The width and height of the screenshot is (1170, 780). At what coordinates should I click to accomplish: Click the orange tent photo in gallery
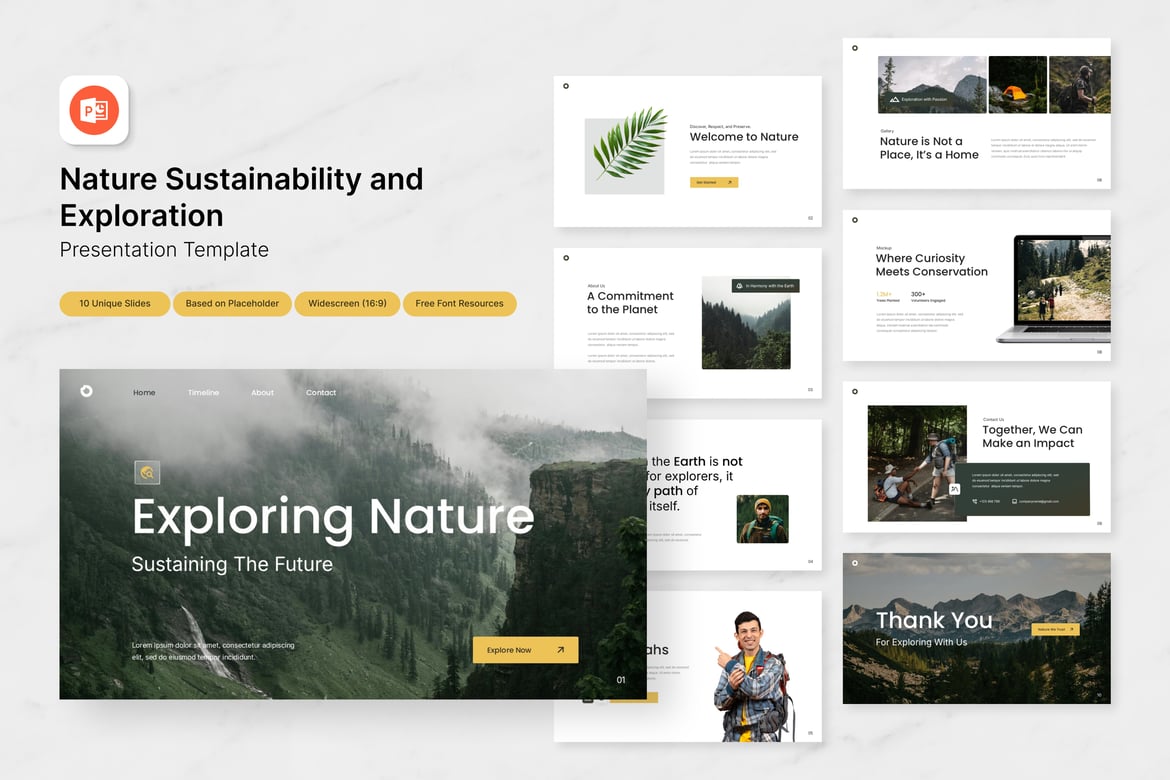pyautogui.click(x=1018, y=84)
